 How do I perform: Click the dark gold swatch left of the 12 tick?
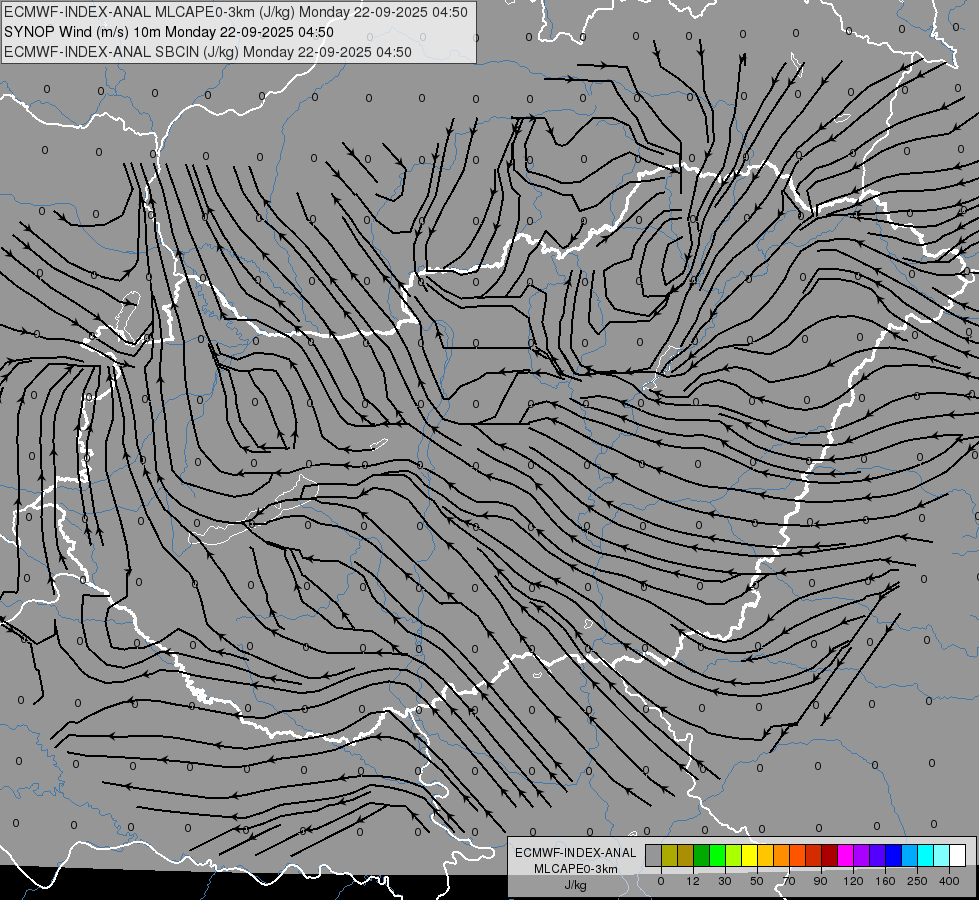(686, 855)
